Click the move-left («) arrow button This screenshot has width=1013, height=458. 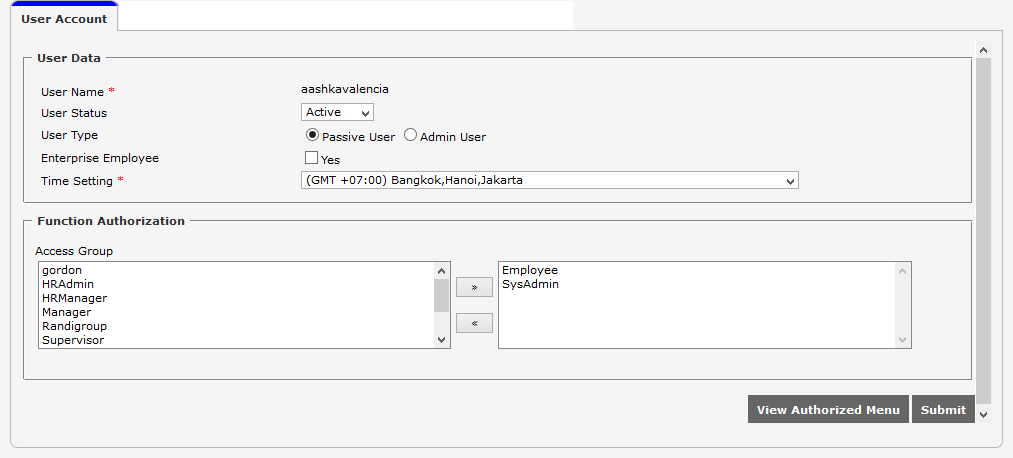coord(474,324)
